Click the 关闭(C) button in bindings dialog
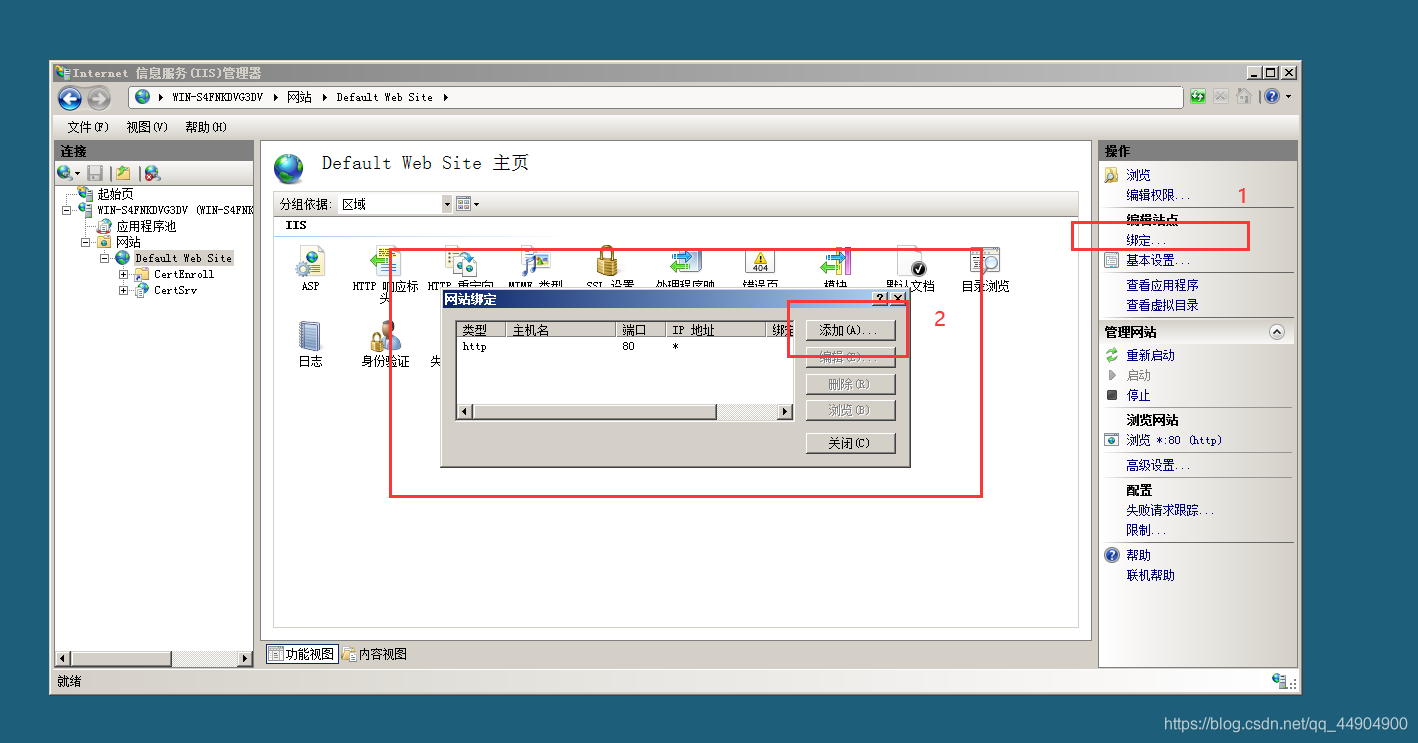The height and width of the screenshot is (743, 1418). coord(850,443)
